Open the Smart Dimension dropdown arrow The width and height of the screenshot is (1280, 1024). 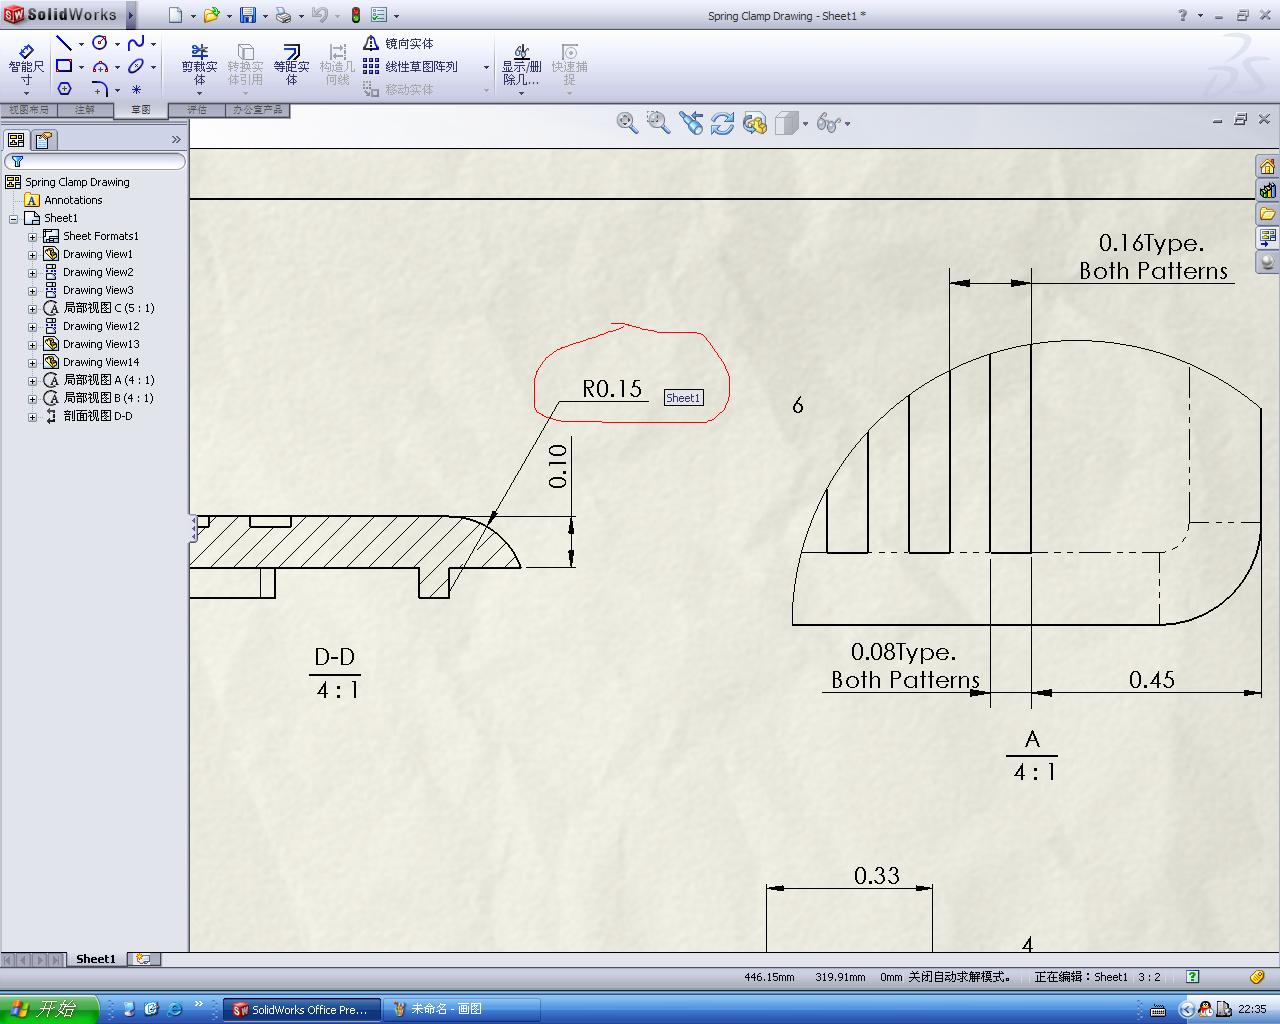26,93
